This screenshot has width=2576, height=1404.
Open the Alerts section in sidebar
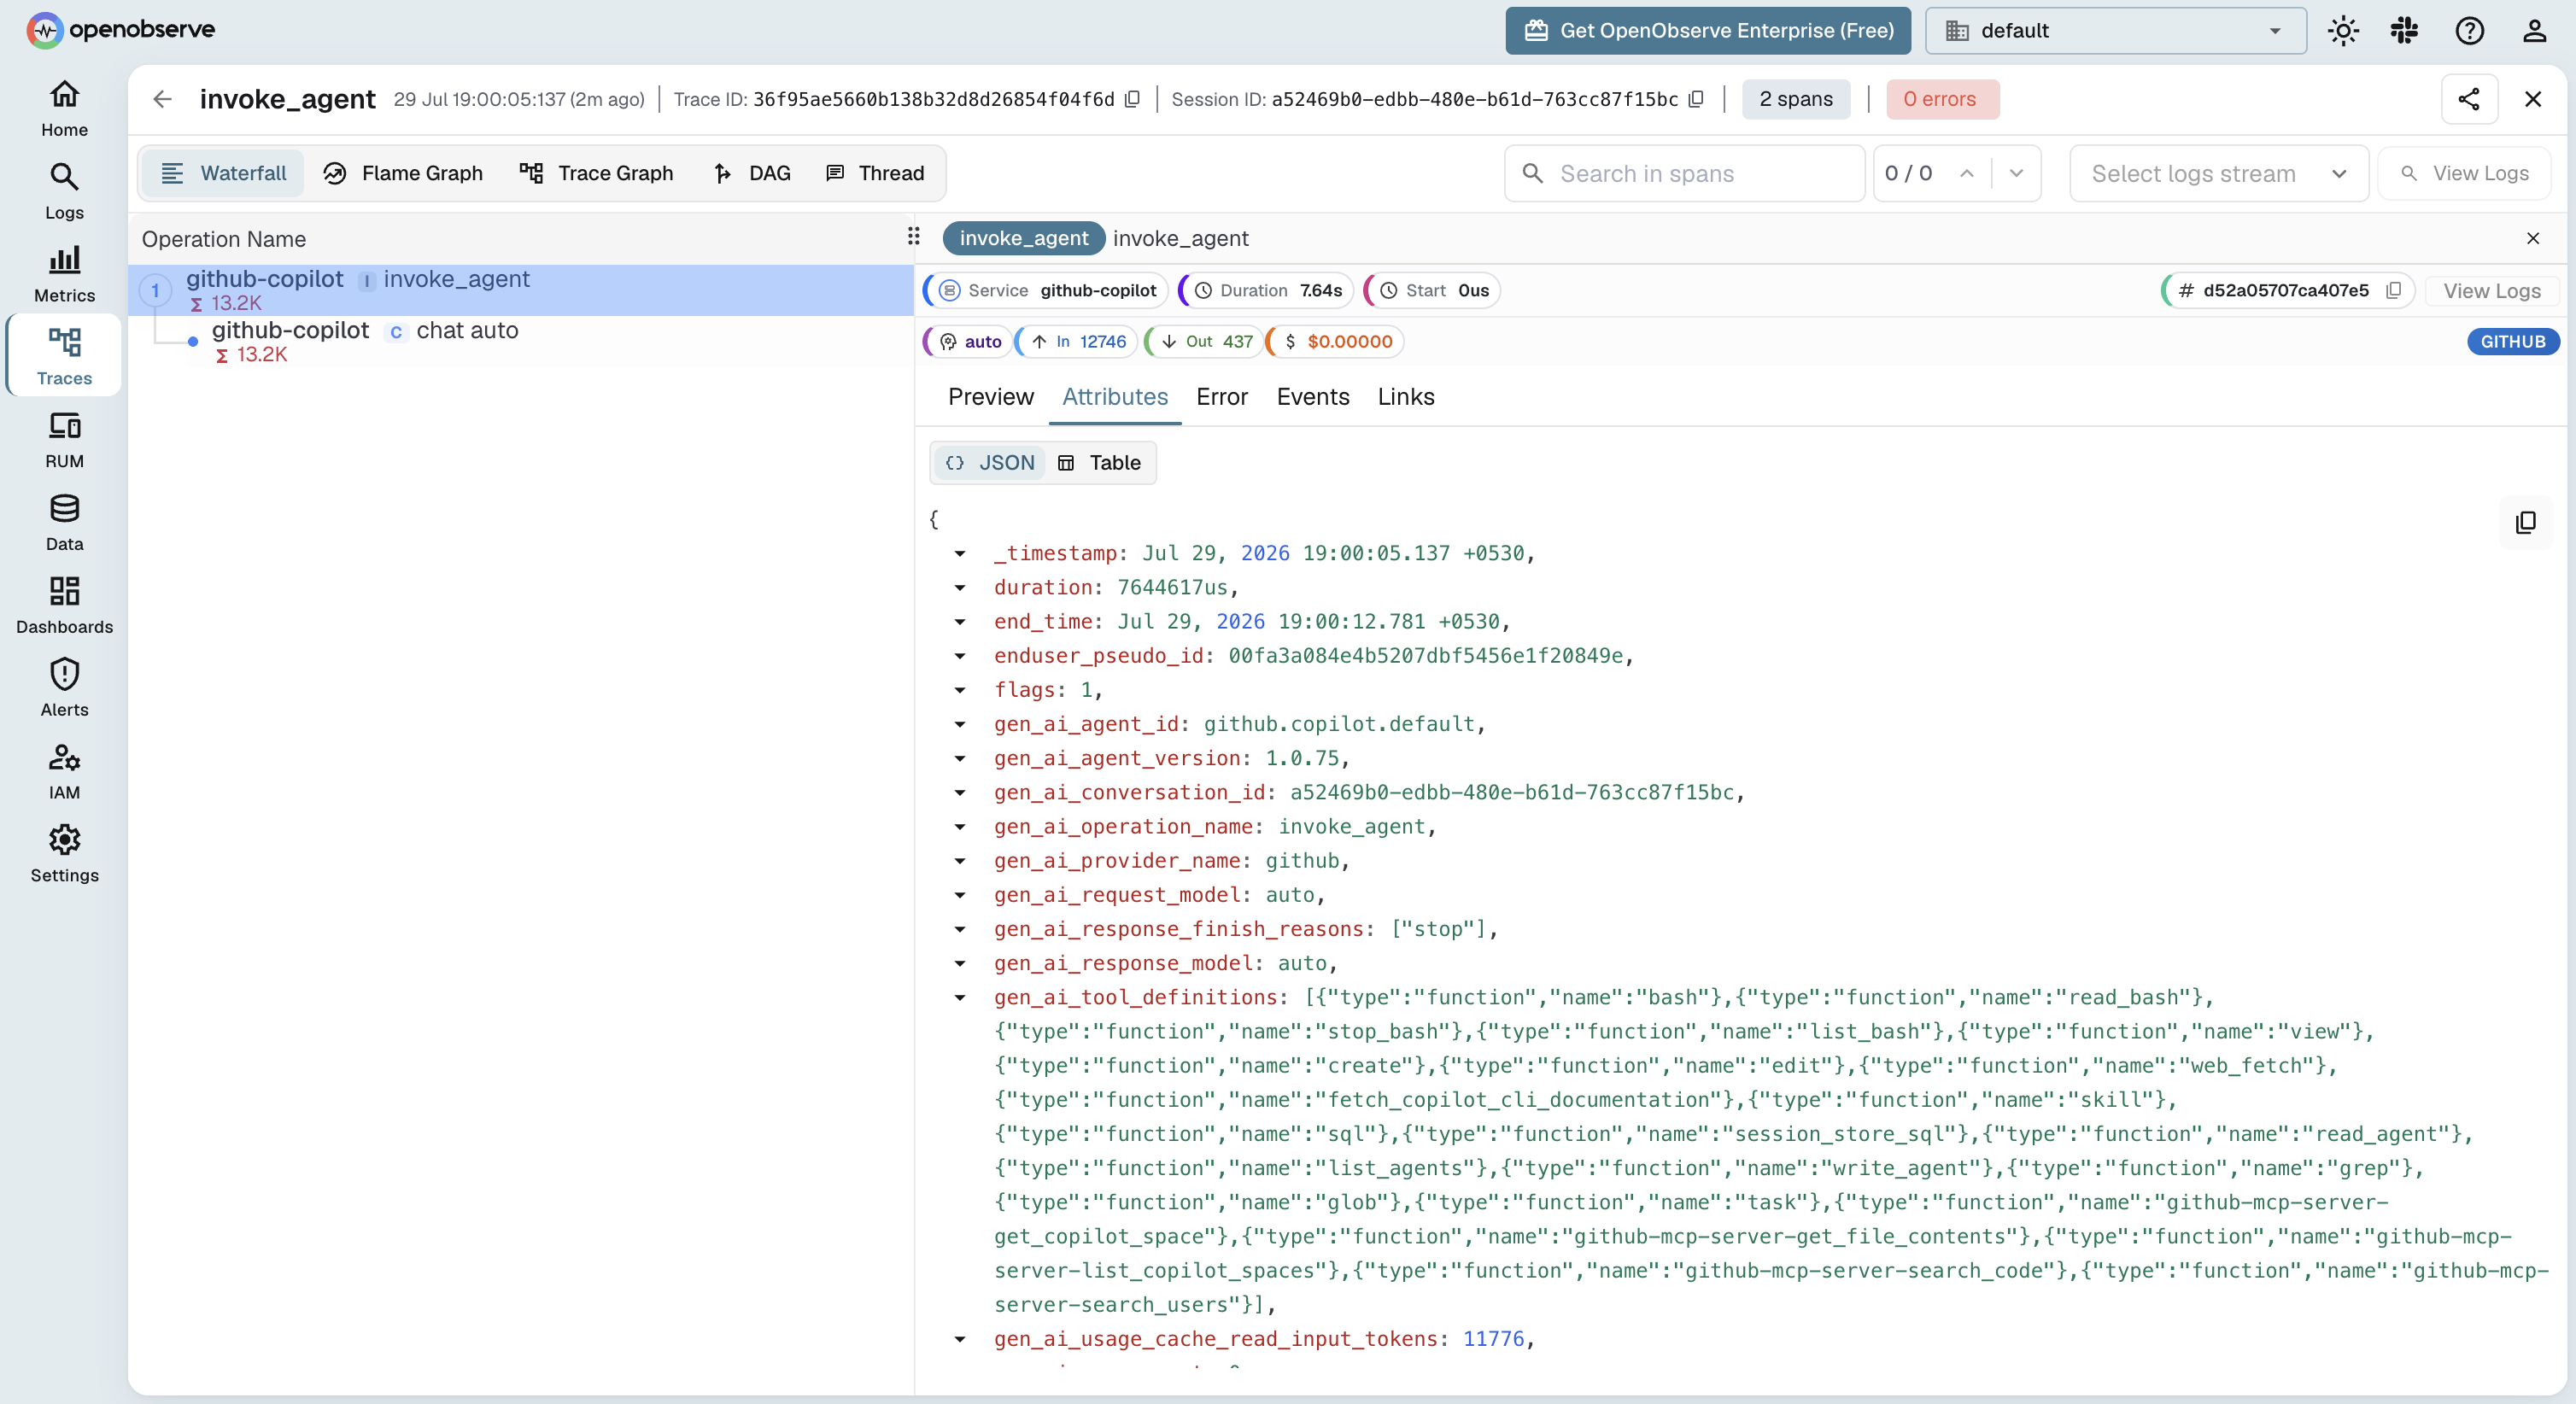click(x=64, y=689)
